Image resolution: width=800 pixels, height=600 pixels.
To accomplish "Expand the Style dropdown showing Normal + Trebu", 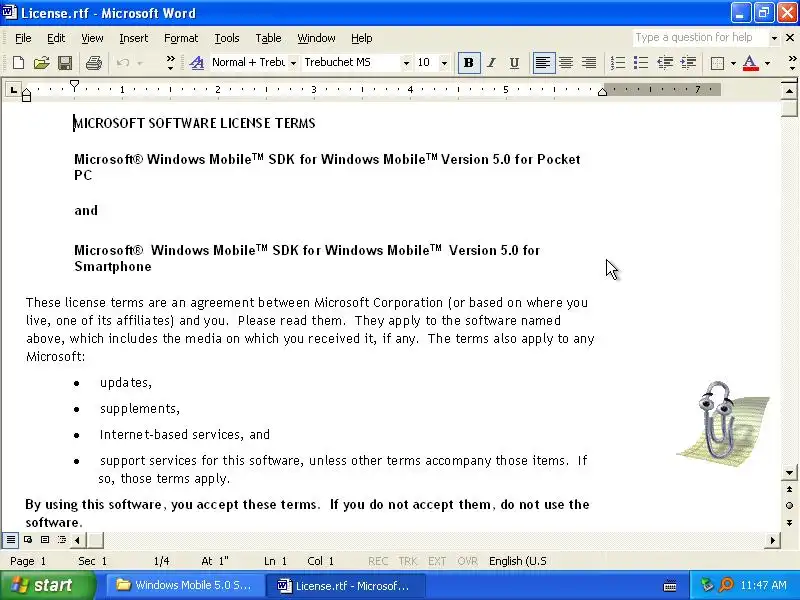I will point(293,63).
